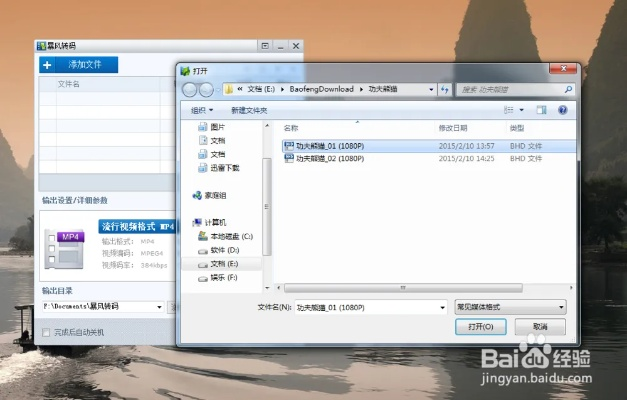Open 软件 (D:) drive
Screen dimensions: 627x400
[224, 250]
